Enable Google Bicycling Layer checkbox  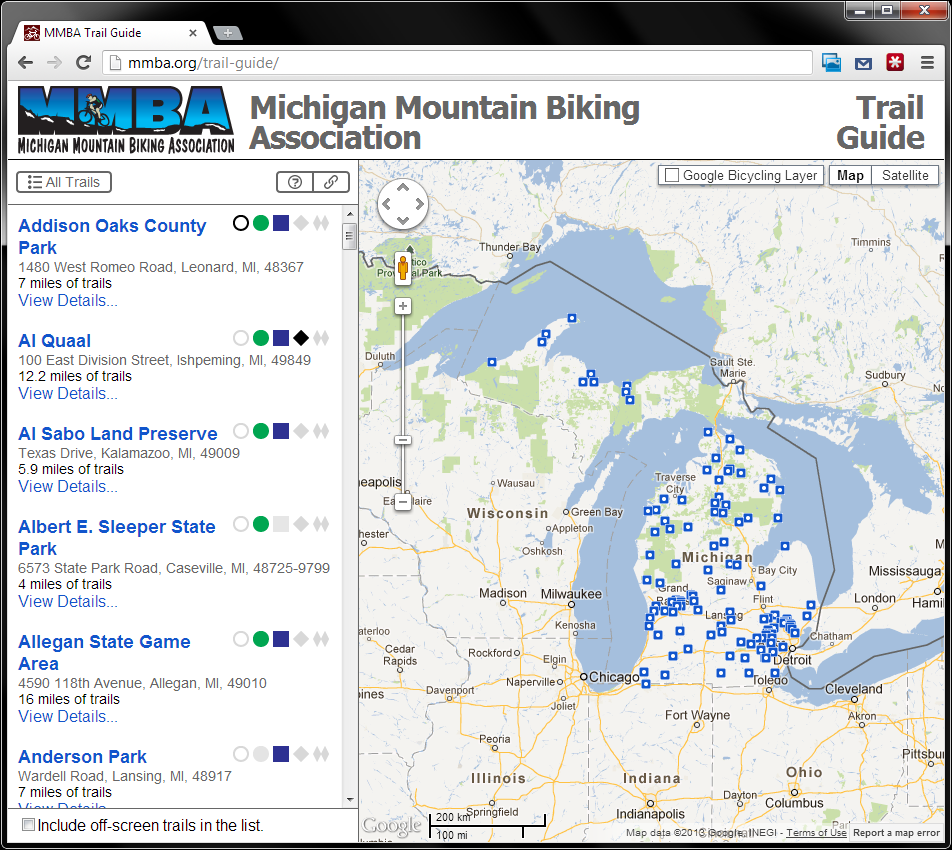point(672,175)
